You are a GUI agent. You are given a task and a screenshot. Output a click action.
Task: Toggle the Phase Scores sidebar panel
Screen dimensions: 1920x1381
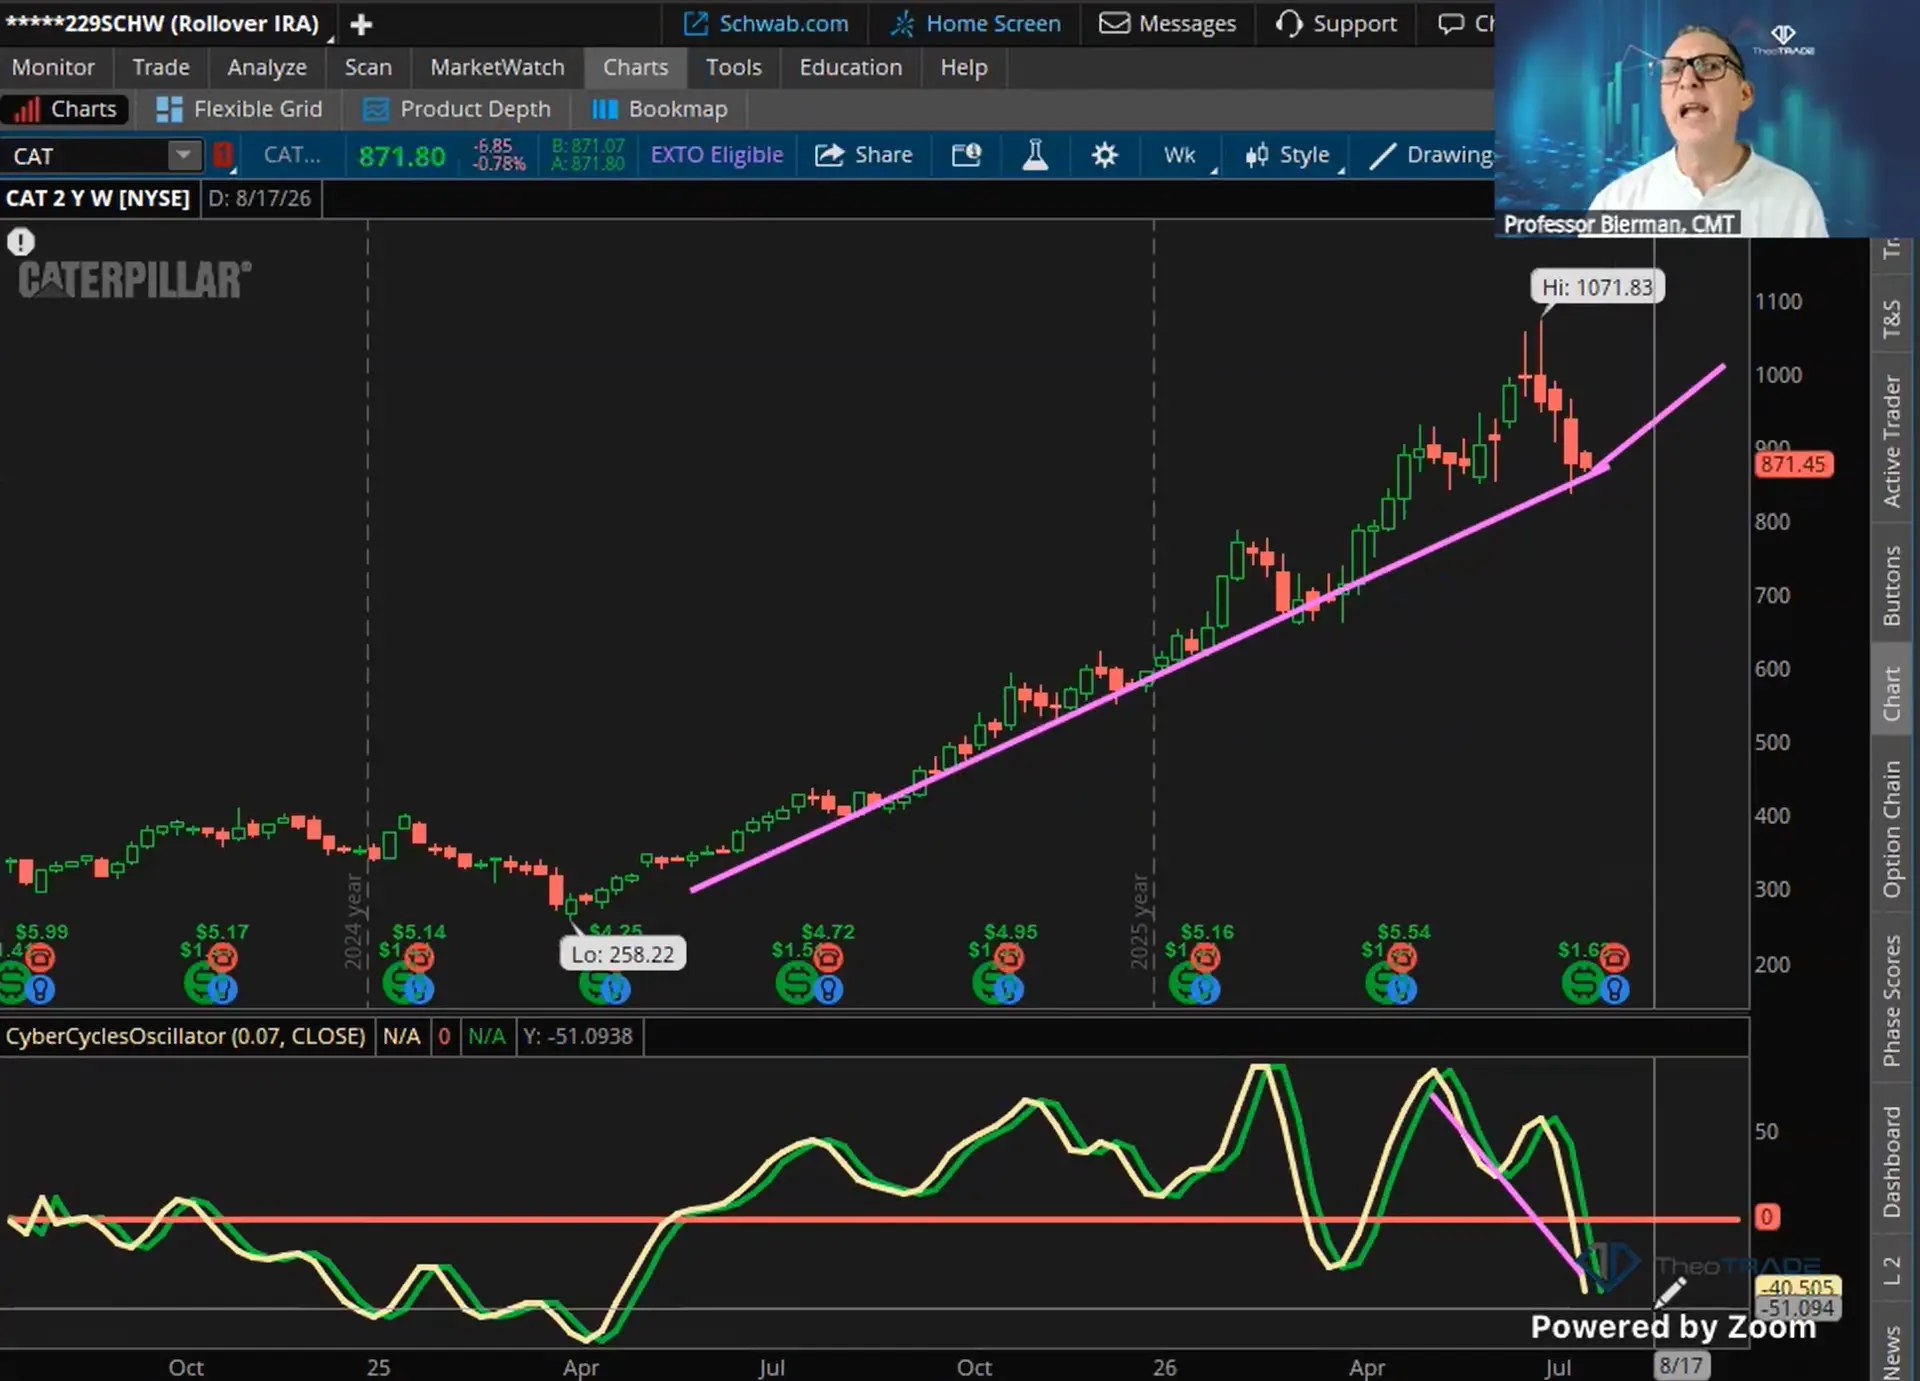coord(1892,1001)
